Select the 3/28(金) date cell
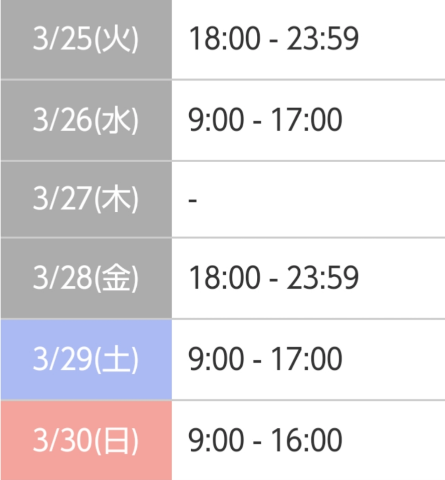Screen dimensions: 445x480 (x=86, y=278)
